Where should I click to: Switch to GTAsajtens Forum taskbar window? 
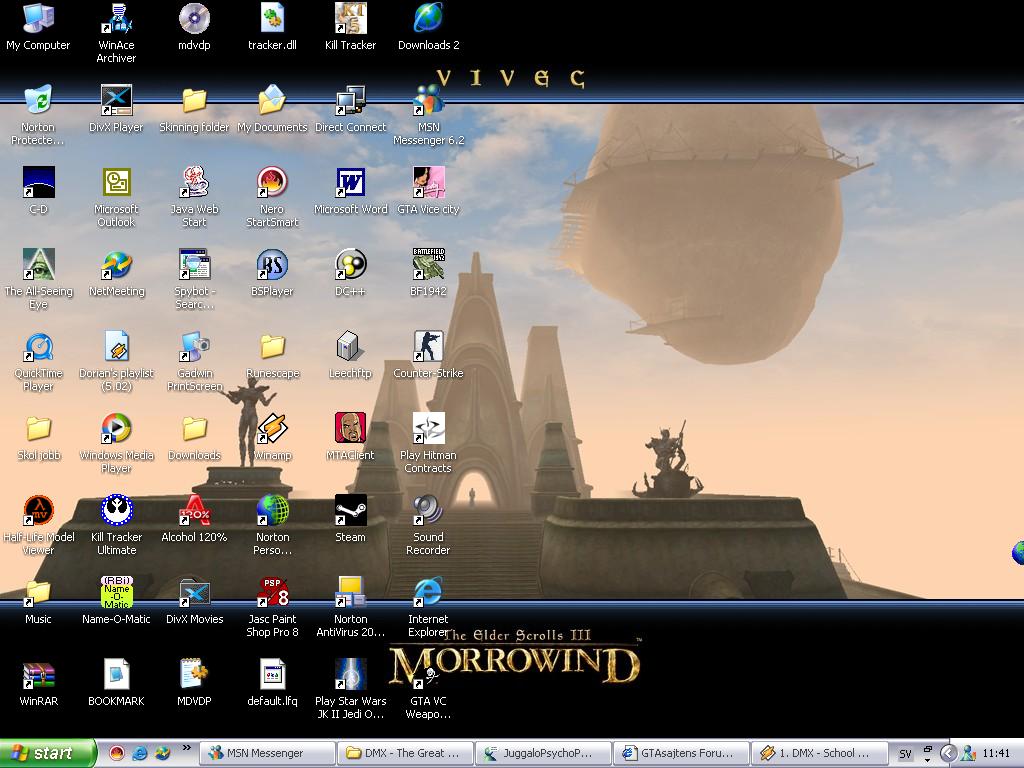tap(681, 753)
